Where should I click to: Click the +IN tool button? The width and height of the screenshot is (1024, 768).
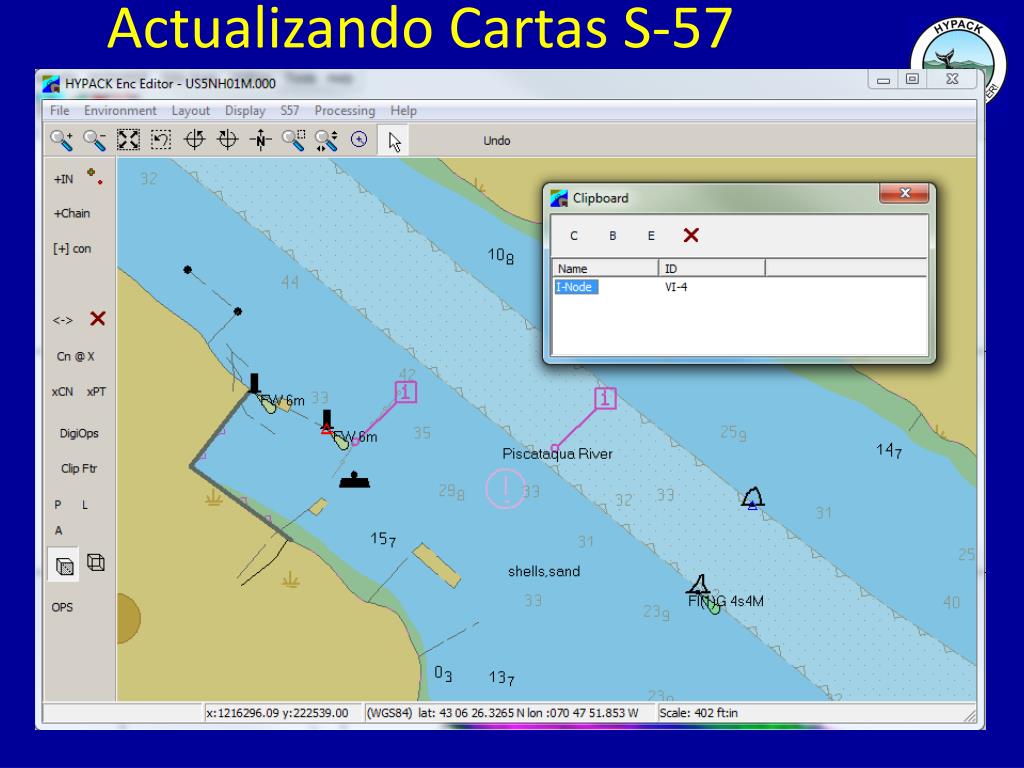point(63,179)
